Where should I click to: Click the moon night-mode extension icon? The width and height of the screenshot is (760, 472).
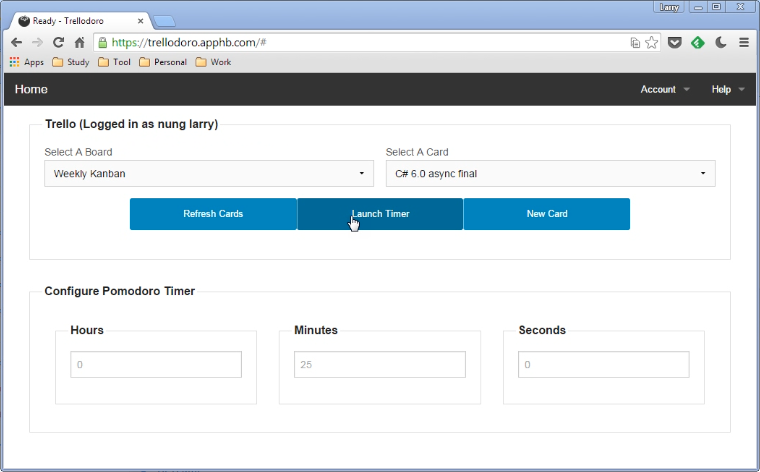tap(721, 43)
